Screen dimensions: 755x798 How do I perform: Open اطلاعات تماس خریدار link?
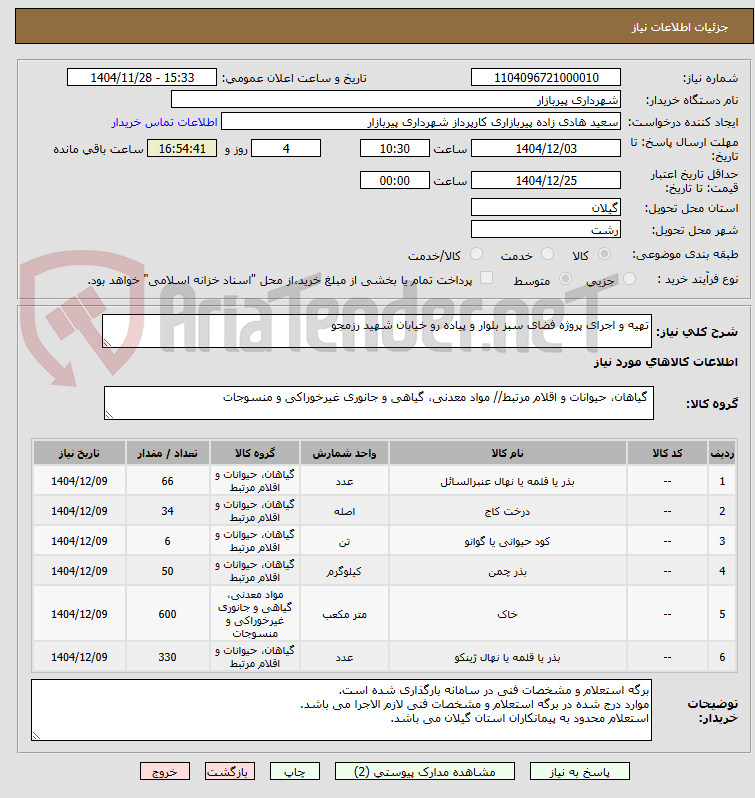pos(165,122)
